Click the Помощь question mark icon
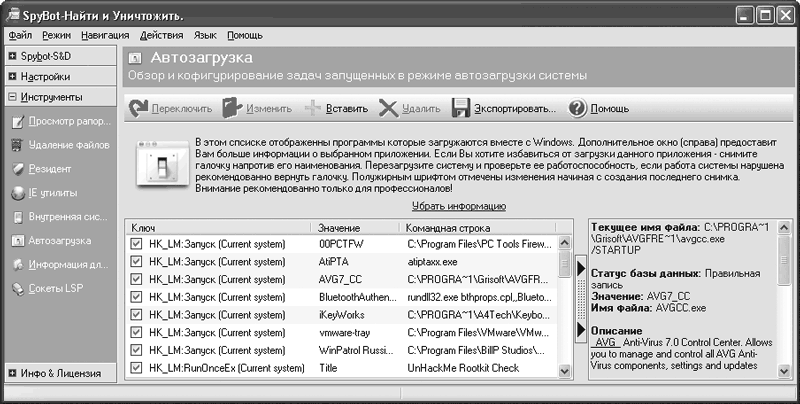Viewport: 800px width, 404px height. 578,108
